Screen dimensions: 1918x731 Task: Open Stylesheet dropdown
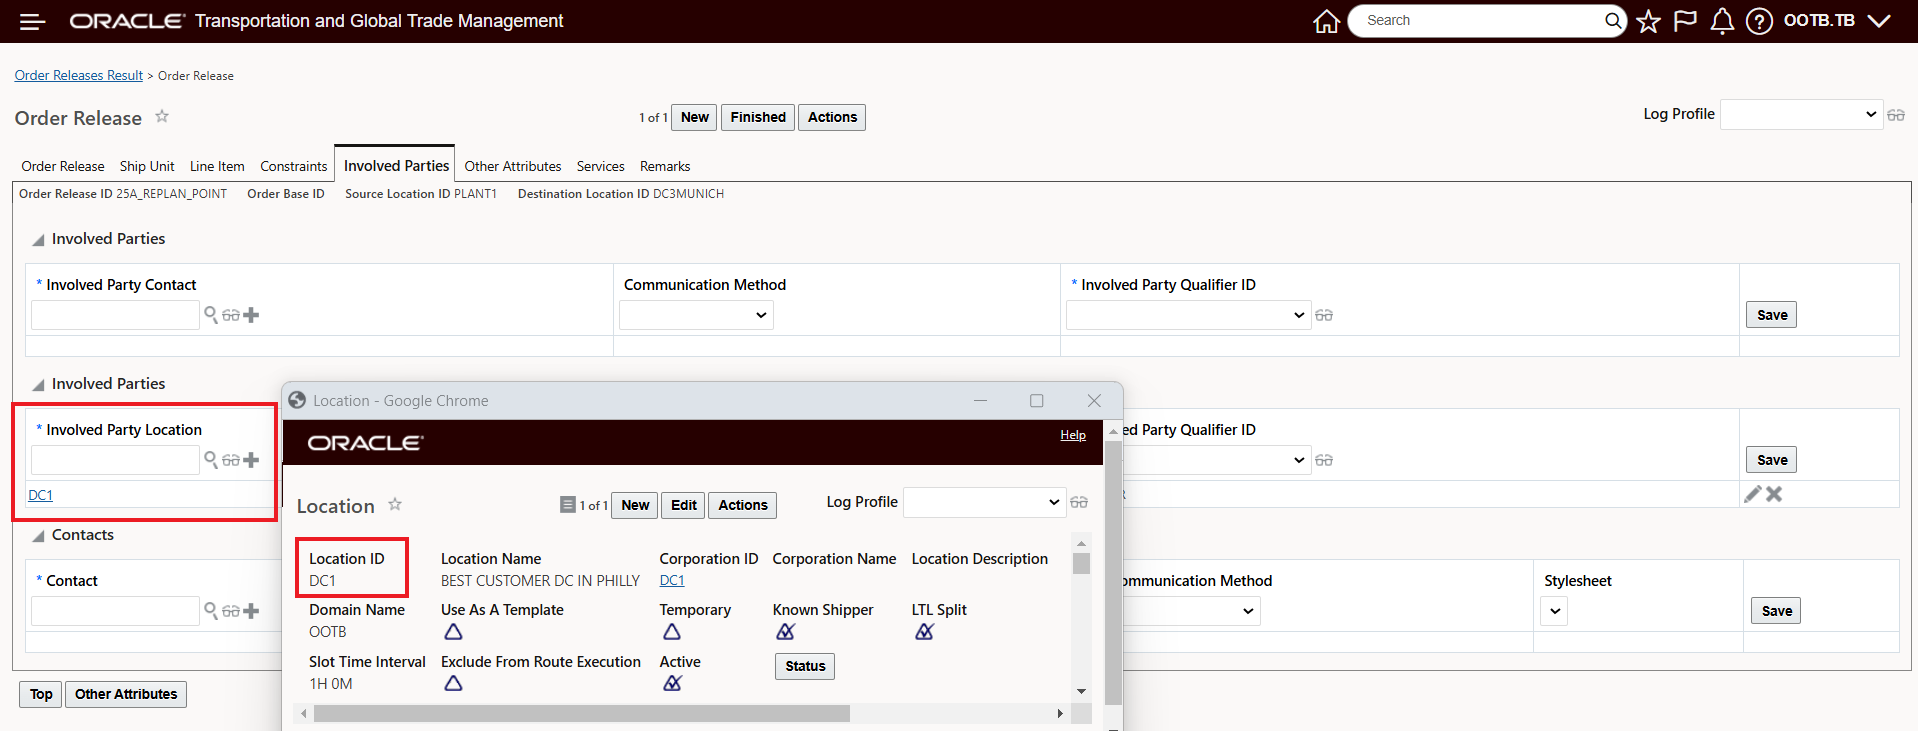tap(1554, 611)
